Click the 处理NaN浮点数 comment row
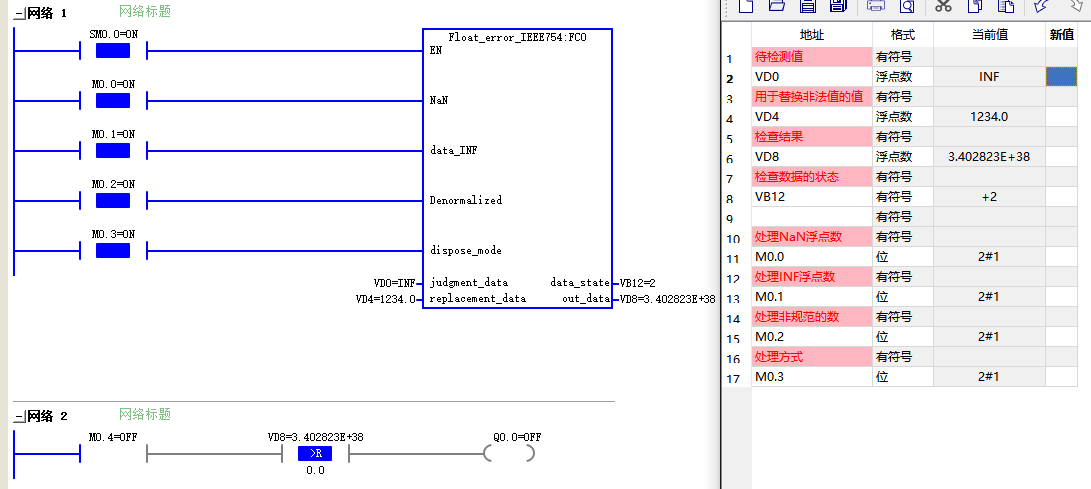The width and height of the screenshot is (1091, 489). [812, 237]
